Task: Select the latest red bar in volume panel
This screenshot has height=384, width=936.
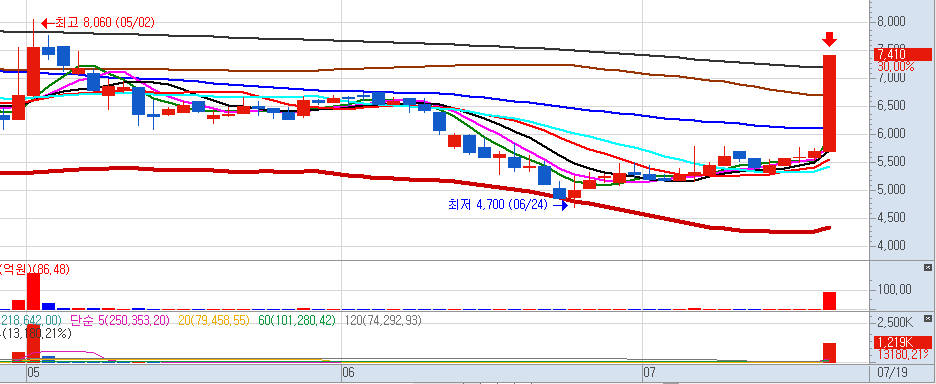Action: click(x=830, y=352)
